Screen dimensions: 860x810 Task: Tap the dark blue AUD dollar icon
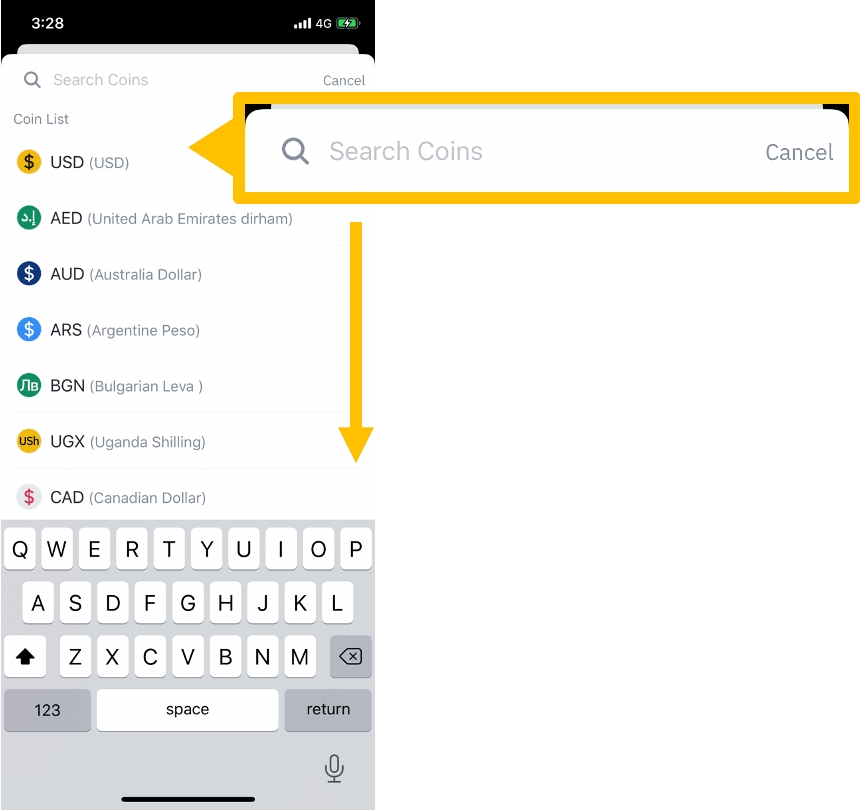pyautogui.click(x=29, y=273)
